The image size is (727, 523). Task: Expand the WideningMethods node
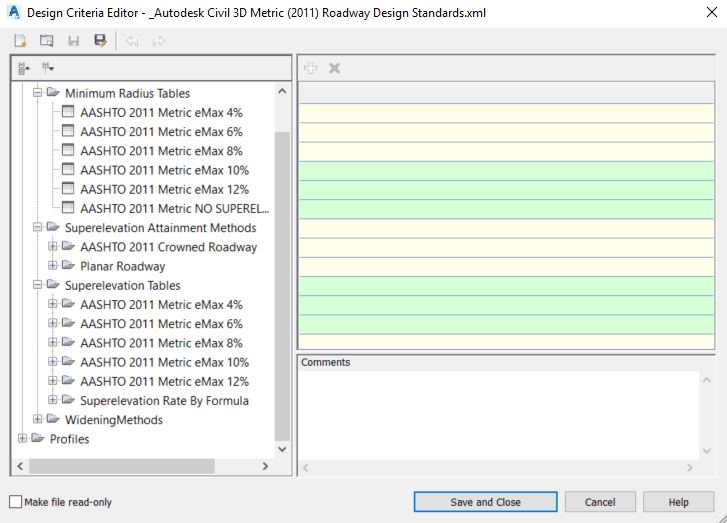point(38,419)
